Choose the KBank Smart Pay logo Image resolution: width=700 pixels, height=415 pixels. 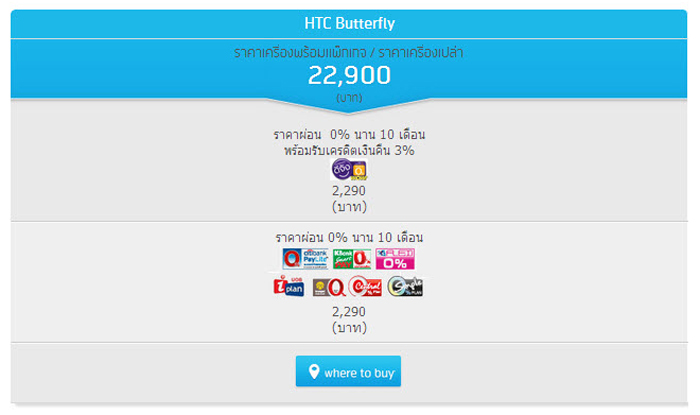coord(352,258)
